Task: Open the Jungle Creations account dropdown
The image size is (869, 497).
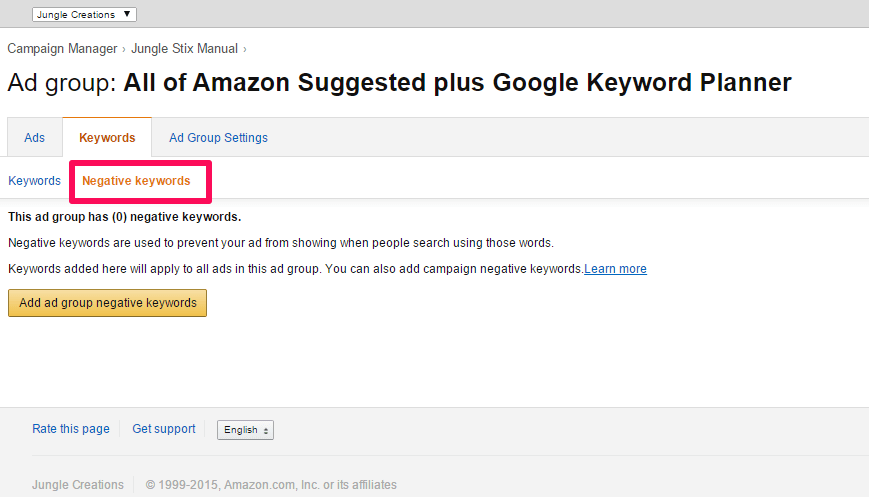Action: tap(84, 14)
